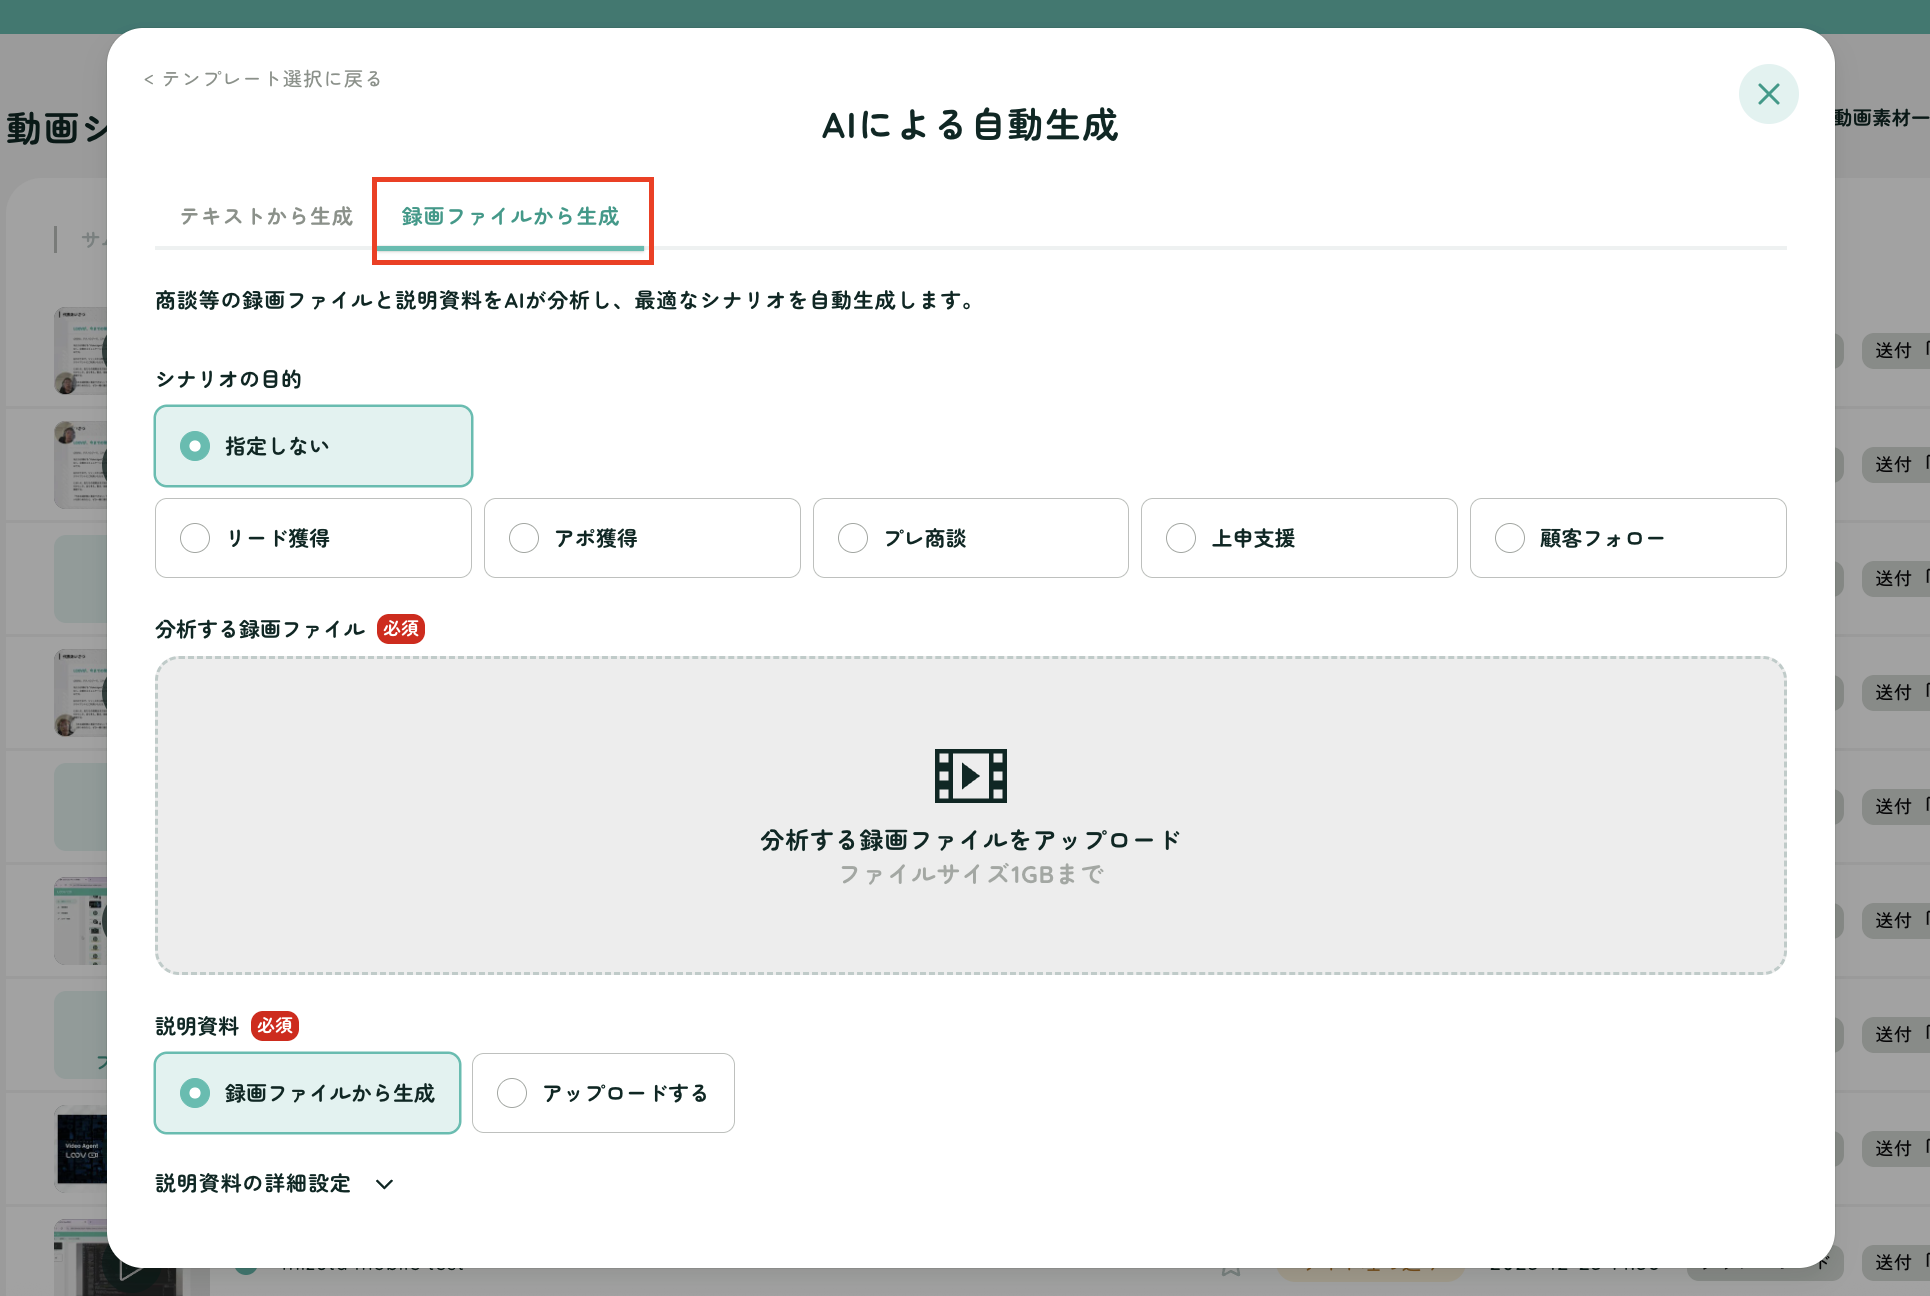Click the film strip upload icon
The height and width of the screenshot is (1296, 1930).
tap(970, 775)
